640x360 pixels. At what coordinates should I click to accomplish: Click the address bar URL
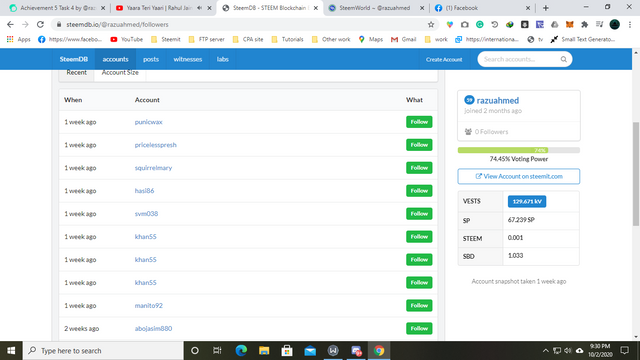(118, 24)
